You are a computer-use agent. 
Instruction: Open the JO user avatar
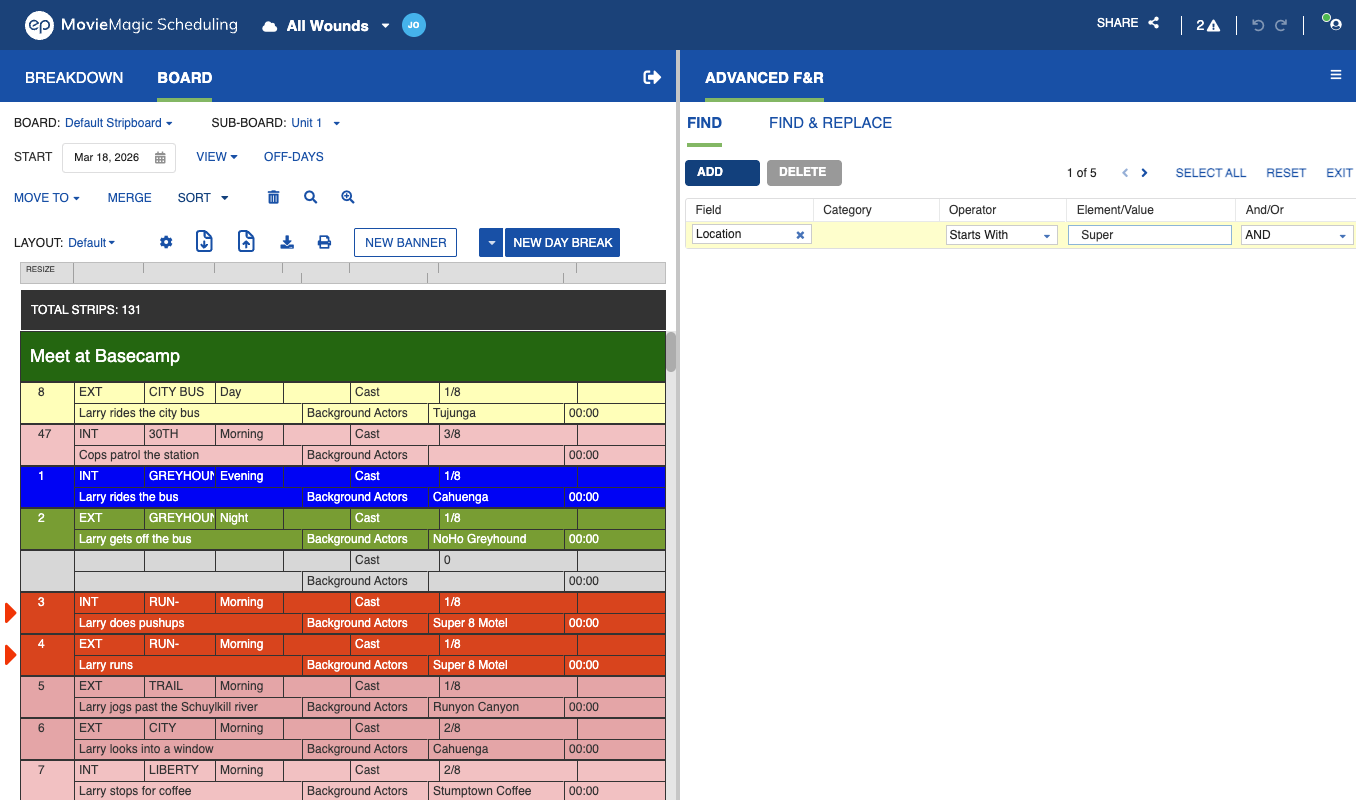pos(414,25)
